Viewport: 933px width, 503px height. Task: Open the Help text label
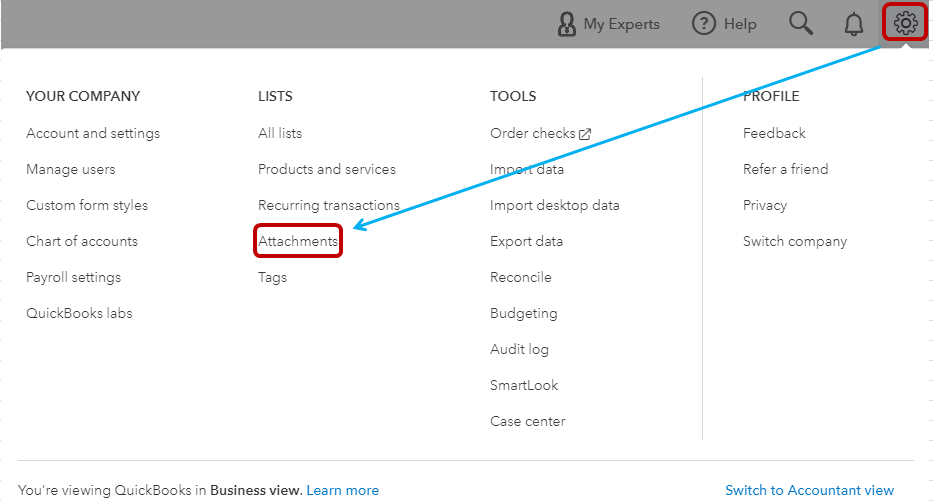coord(740,24)
